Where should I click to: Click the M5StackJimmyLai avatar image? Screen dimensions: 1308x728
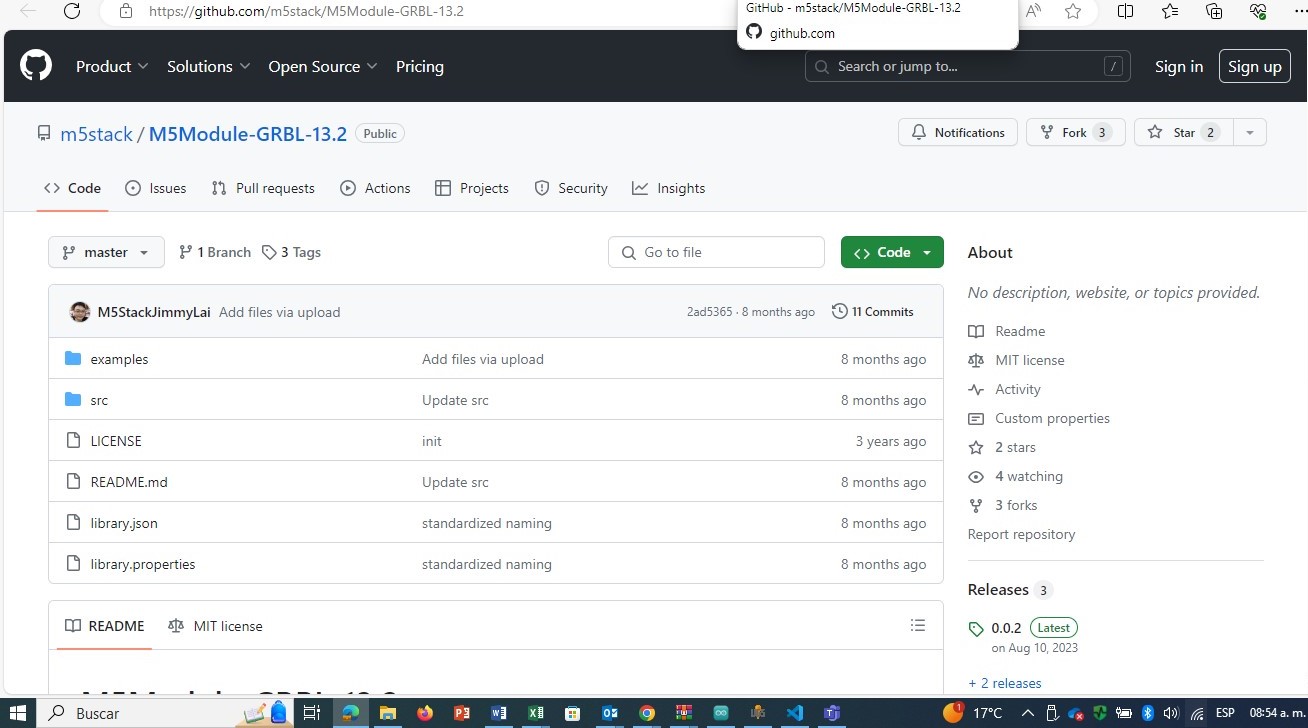tap(80, 312)
